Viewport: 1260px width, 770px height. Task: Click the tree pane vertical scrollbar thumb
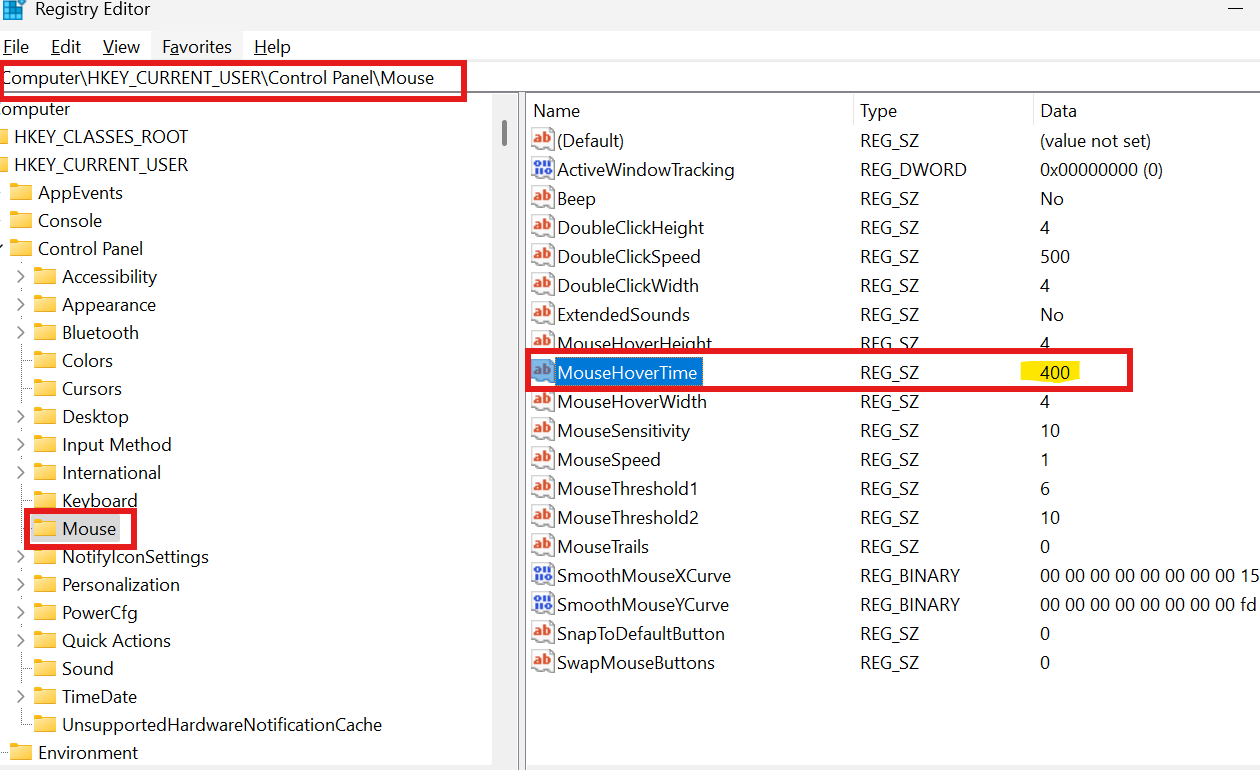click(505, 132)
